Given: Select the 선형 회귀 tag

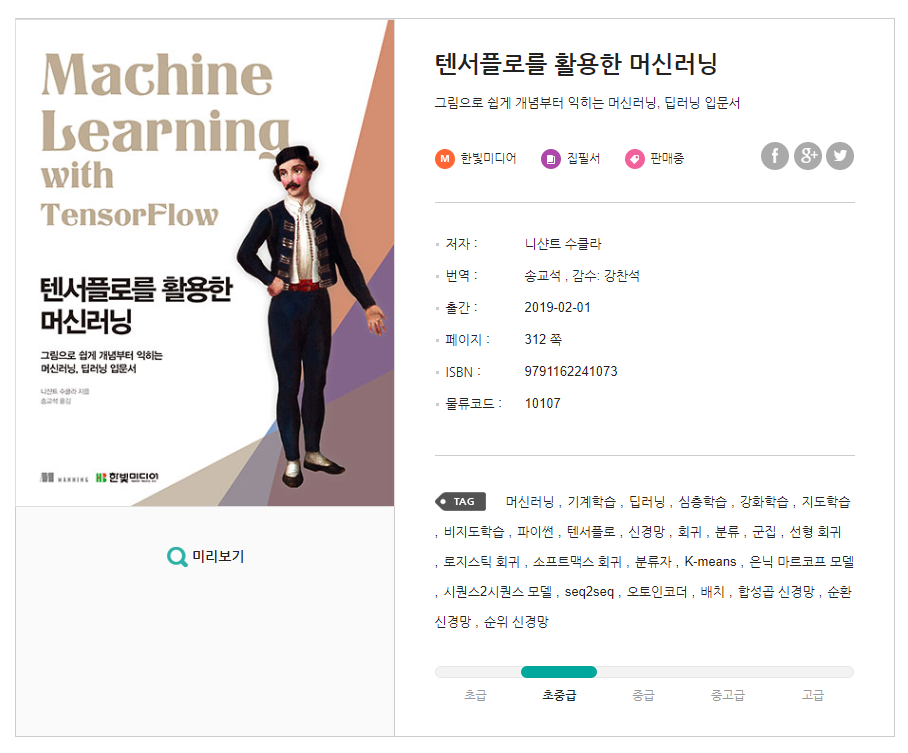Looking at the screenshot, I should click(x=815, y=532).
